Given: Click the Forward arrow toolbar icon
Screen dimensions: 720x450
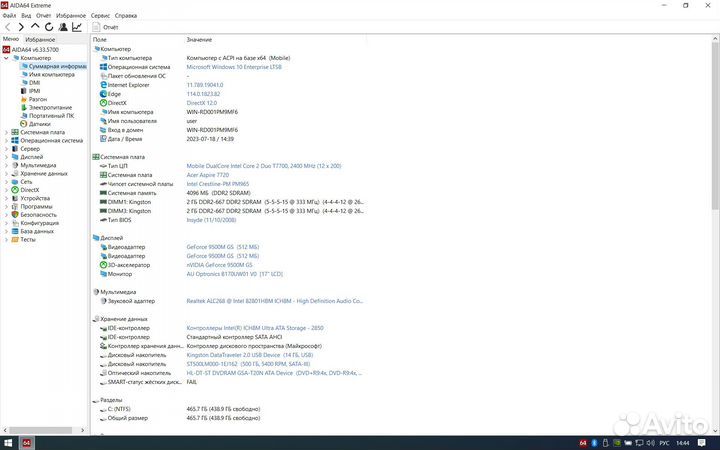Looking at the screenshot, I should click(21, 27).
